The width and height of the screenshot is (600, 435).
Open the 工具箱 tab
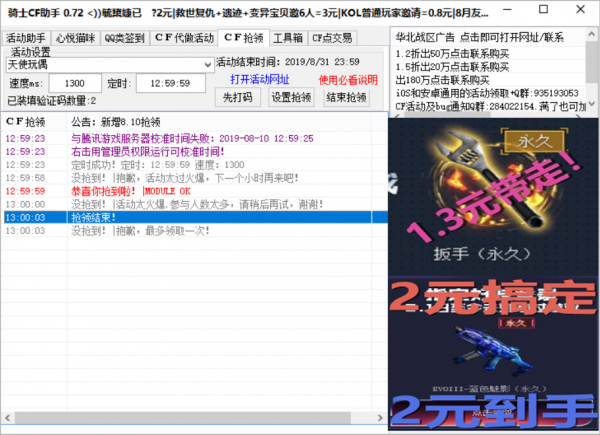pos(288,38)
